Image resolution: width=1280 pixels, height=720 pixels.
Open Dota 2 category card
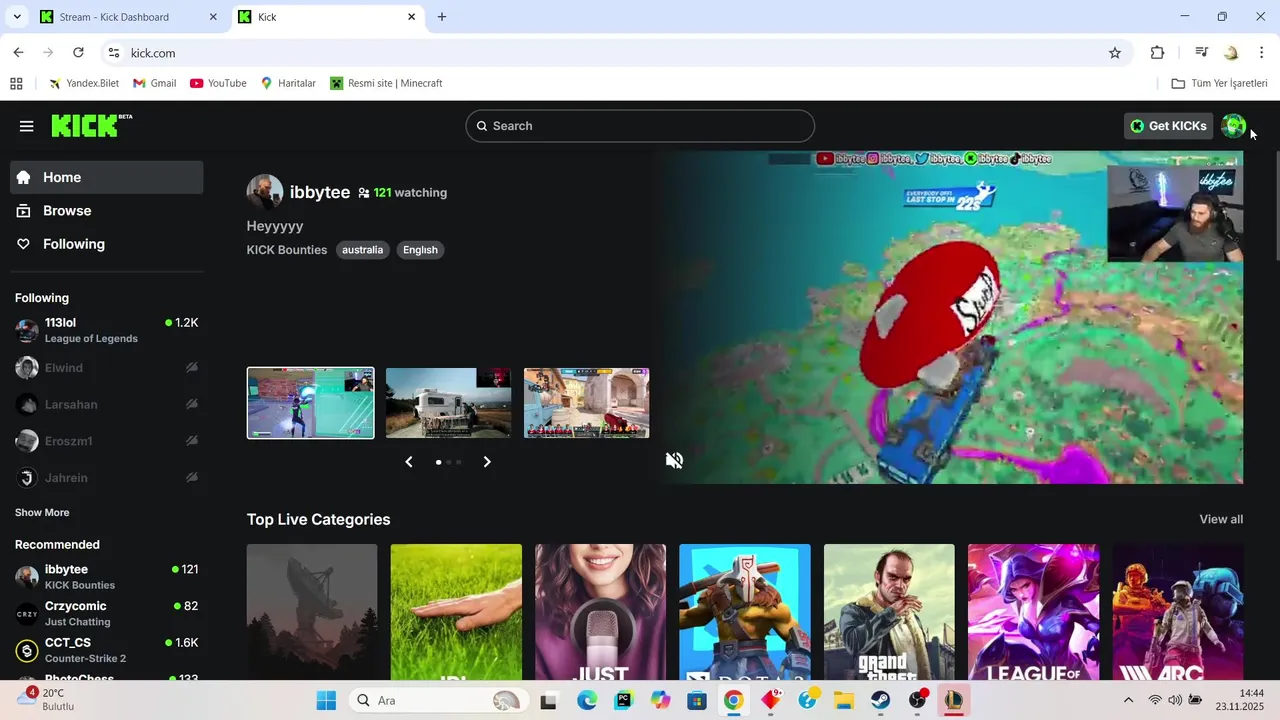point(745,612)
